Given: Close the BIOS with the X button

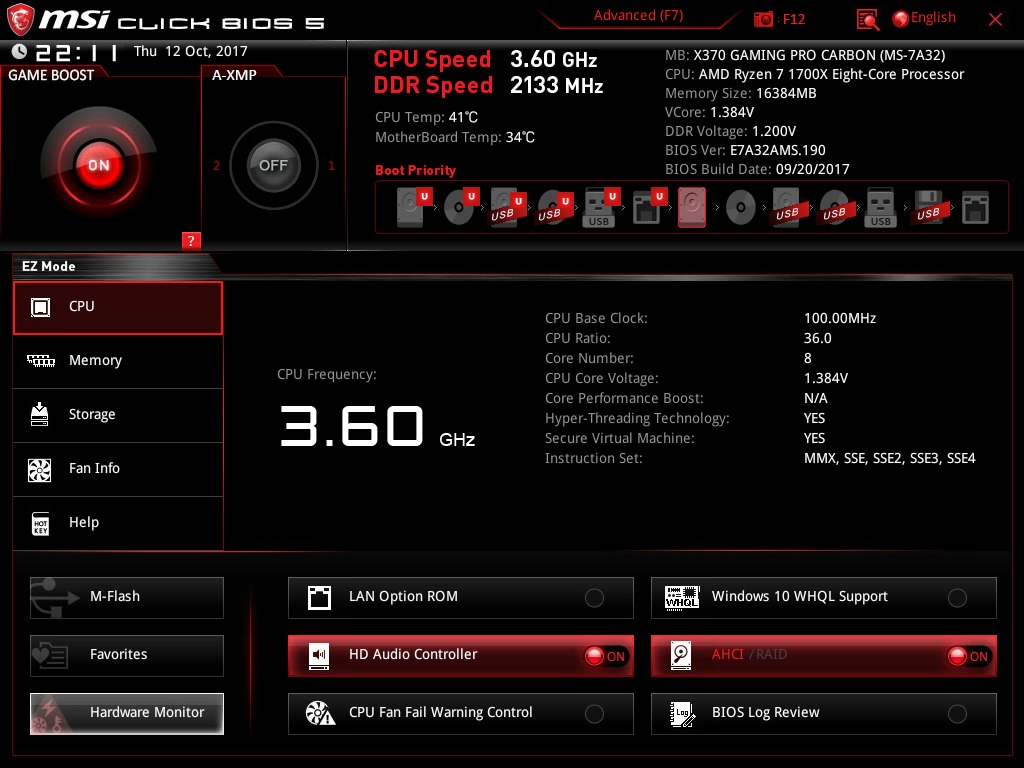Looking at the screenshot, I should pos(995,20).
